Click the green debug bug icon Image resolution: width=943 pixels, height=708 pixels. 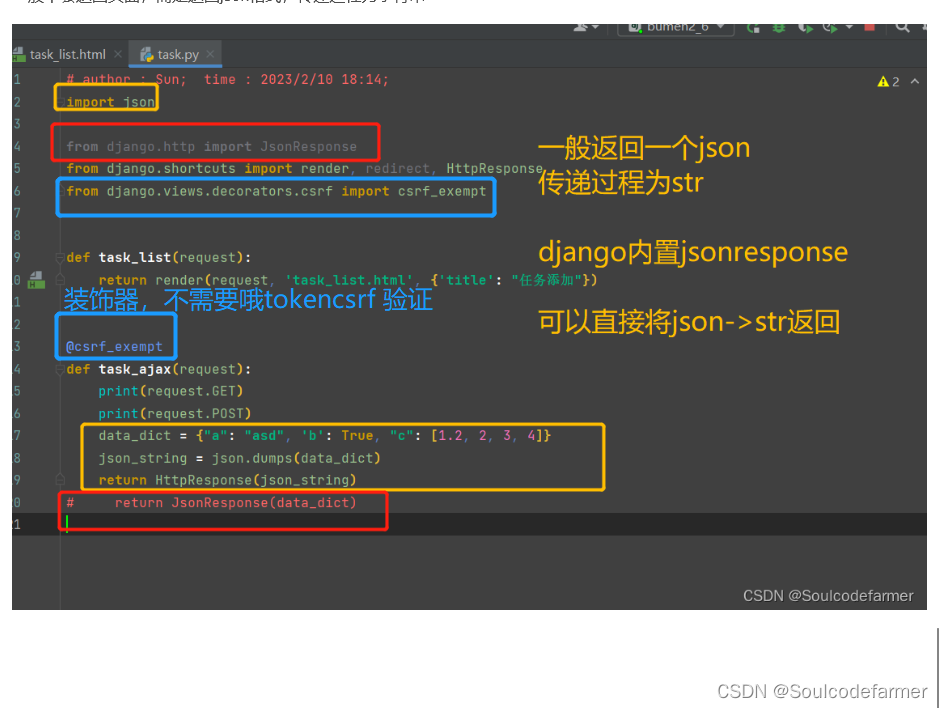pyautogui.click(x=779, y=28)
